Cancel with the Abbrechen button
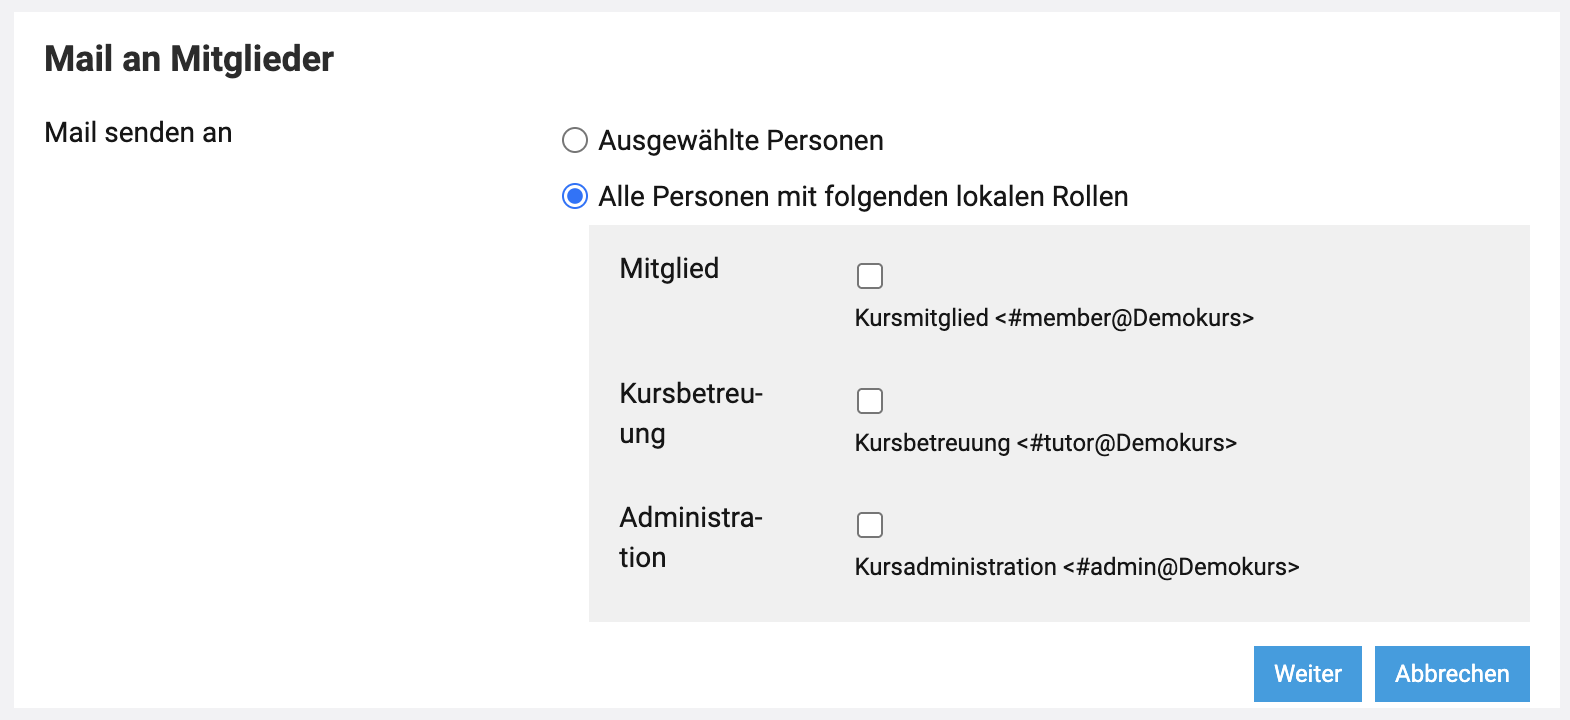Image resolution: width=1570 pixels, height=720 pixels. pyautogui.click(x=1452, y=674)
